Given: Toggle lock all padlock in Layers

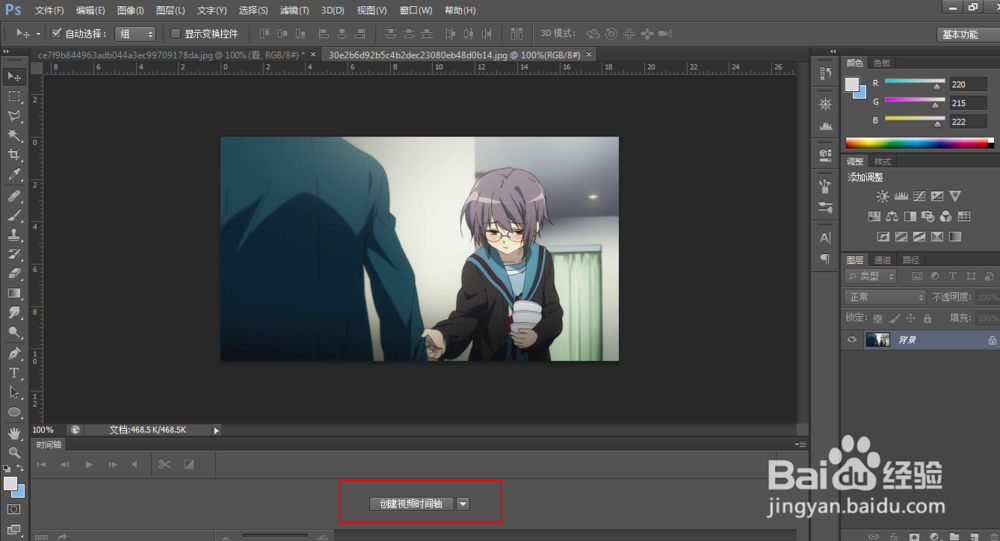Looking at the screenshot, I should tap(927, 318).
